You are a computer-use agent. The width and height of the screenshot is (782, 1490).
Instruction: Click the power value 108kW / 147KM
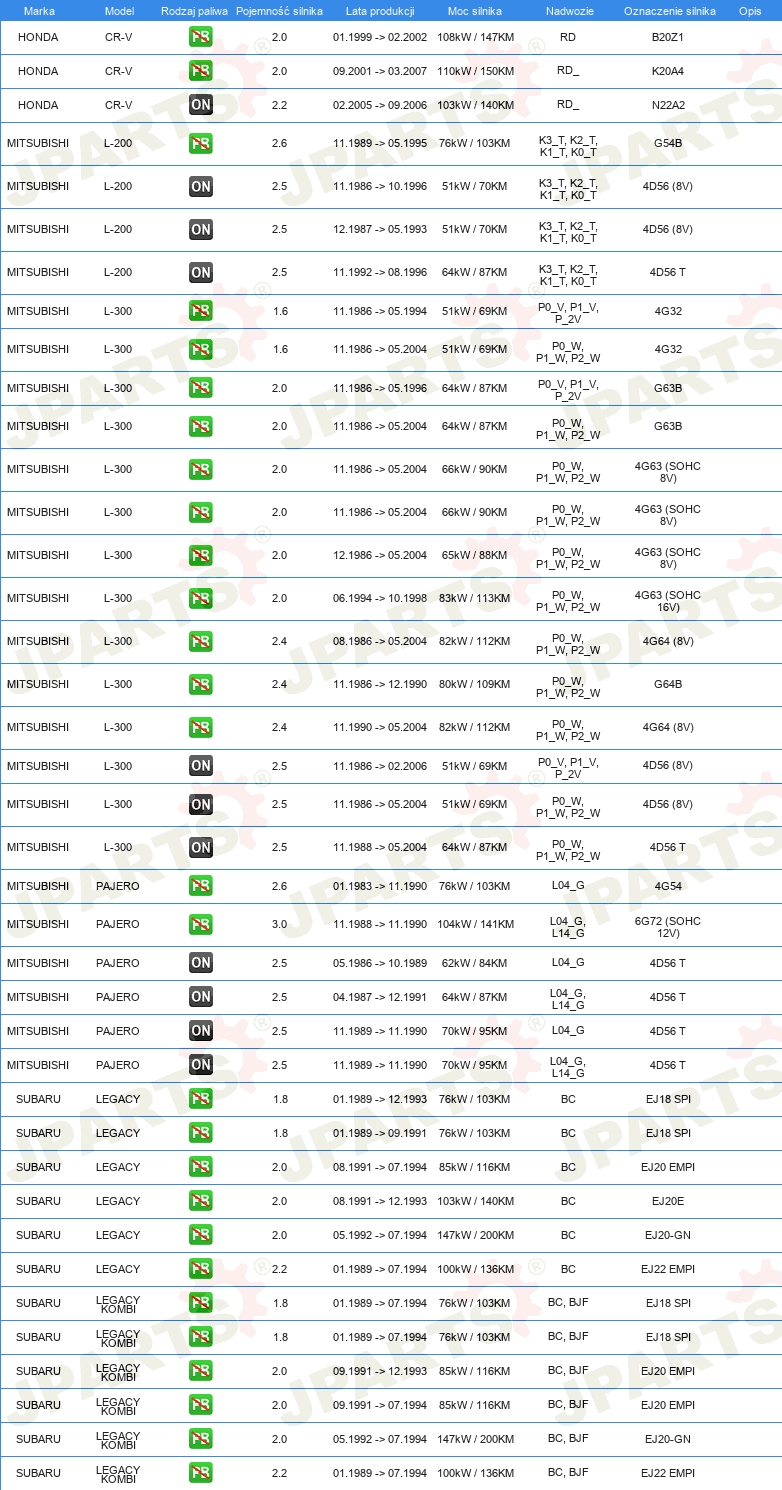(x=476, y=37)
